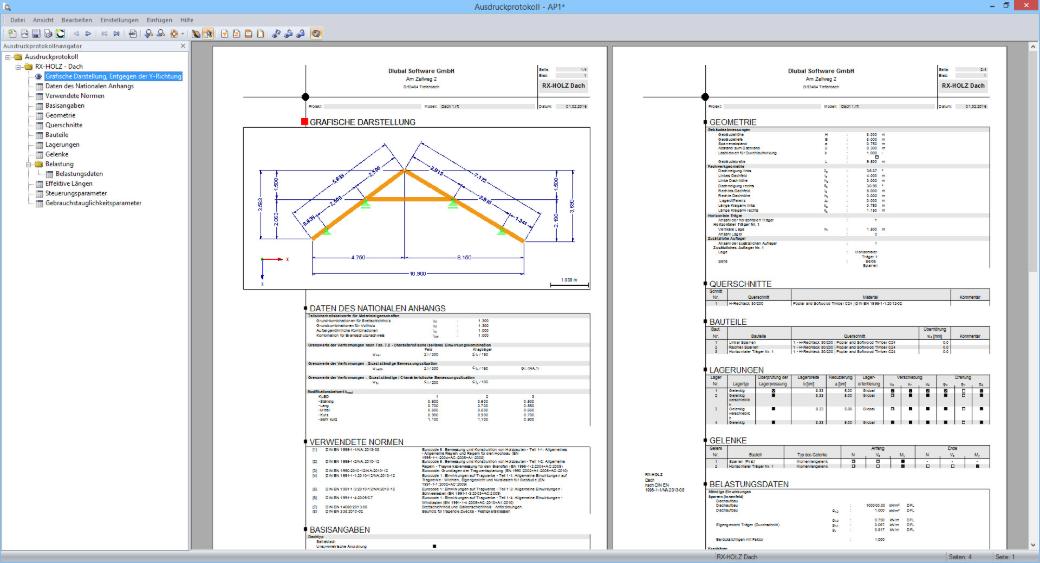Click the second of four orange document icons
Image resolution: width=1040 pixels, height=563 pixels.
[236, 33]
